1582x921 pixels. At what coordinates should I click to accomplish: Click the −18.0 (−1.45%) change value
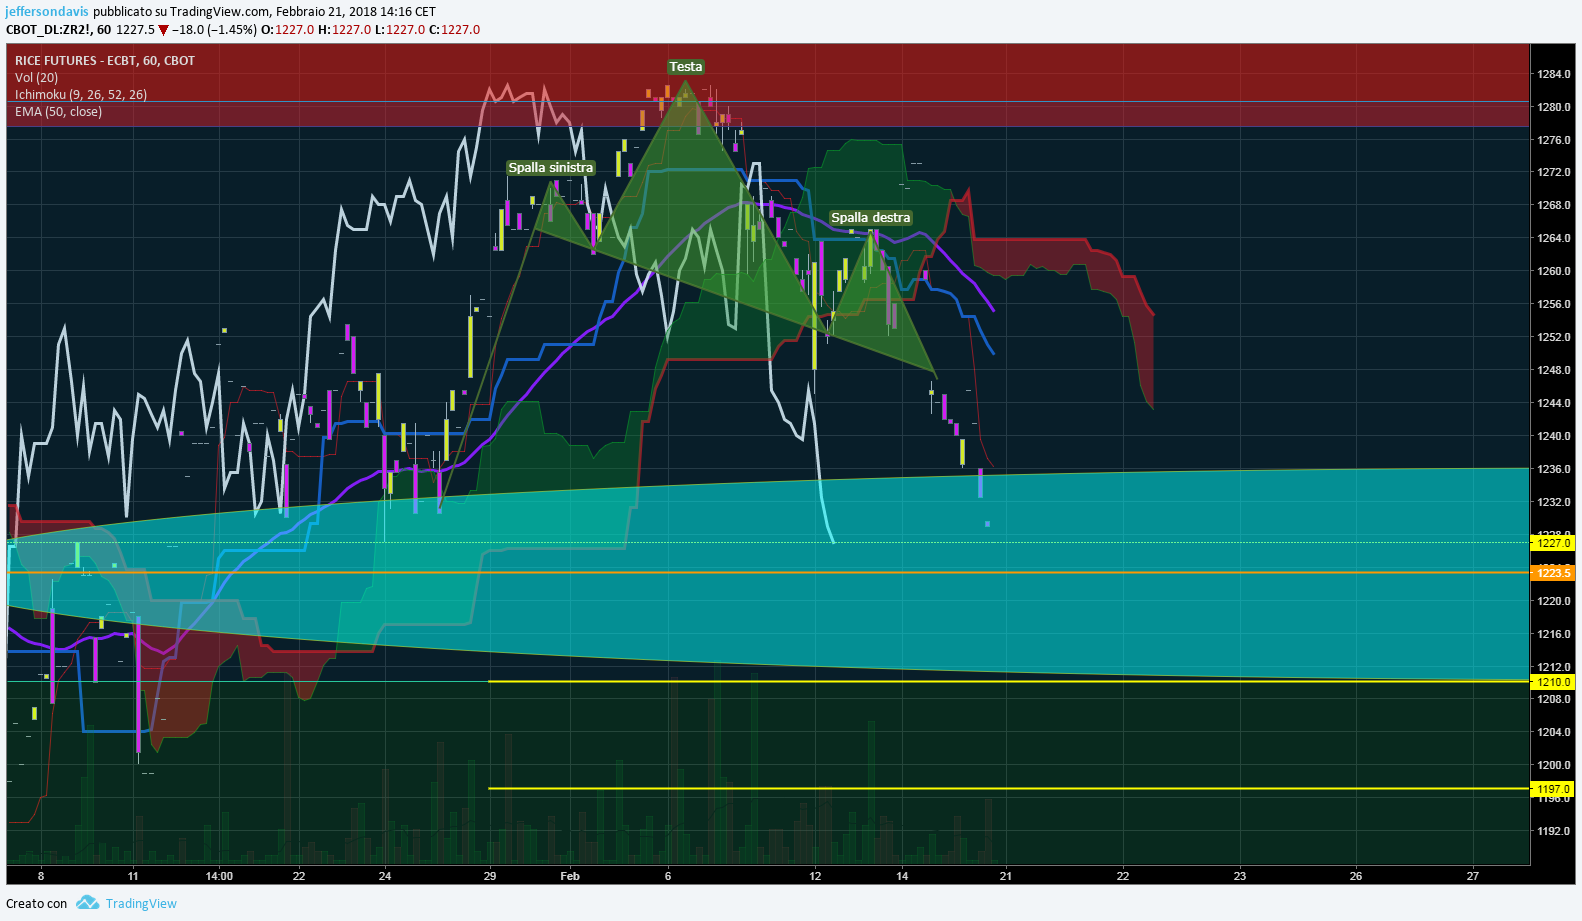(214, 30)
